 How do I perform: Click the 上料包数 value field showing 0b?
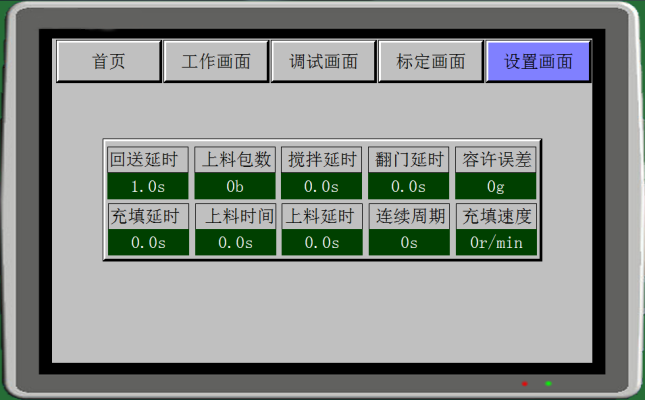pyautogui.click(x=235, y=186)
